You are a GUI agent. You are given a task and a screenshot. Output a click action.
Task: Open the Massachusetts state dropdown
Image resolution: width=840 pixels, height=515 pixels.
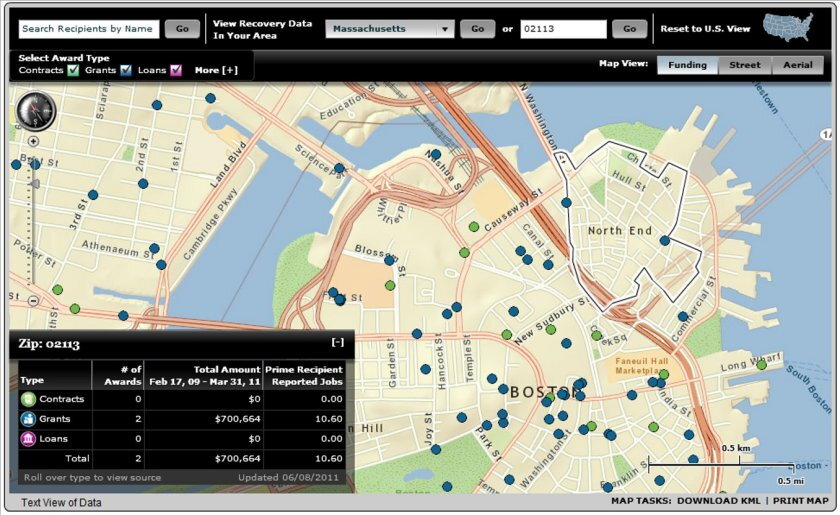[390, 29]
